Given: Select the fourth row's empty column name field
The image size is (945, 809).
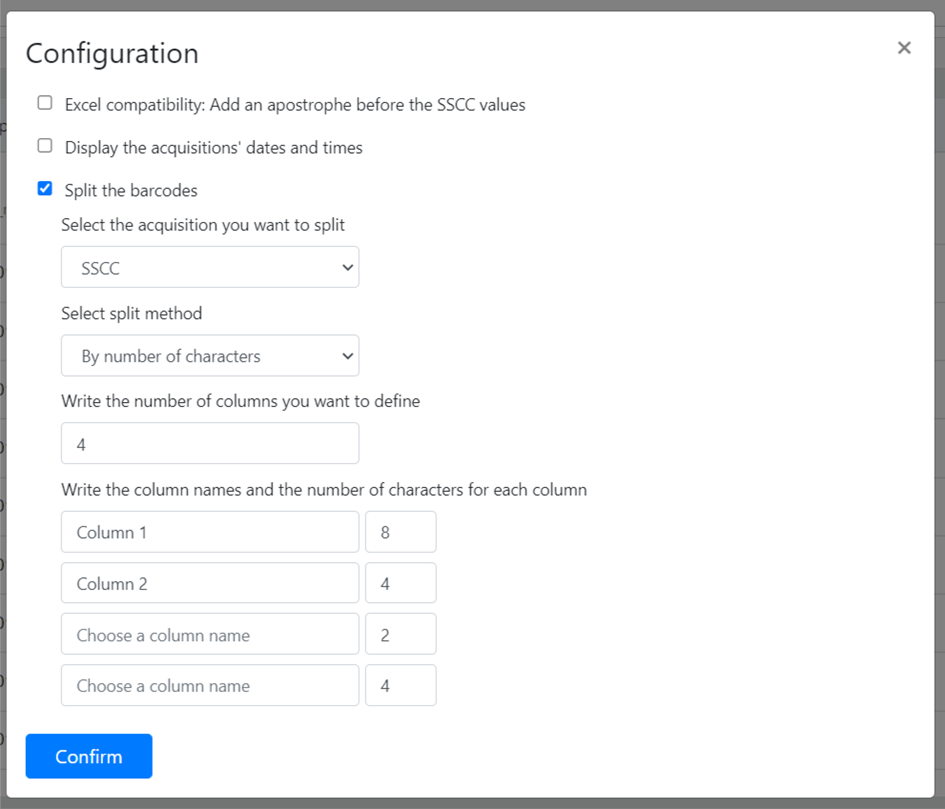Looking at the screenshot, I should (210, 685).
